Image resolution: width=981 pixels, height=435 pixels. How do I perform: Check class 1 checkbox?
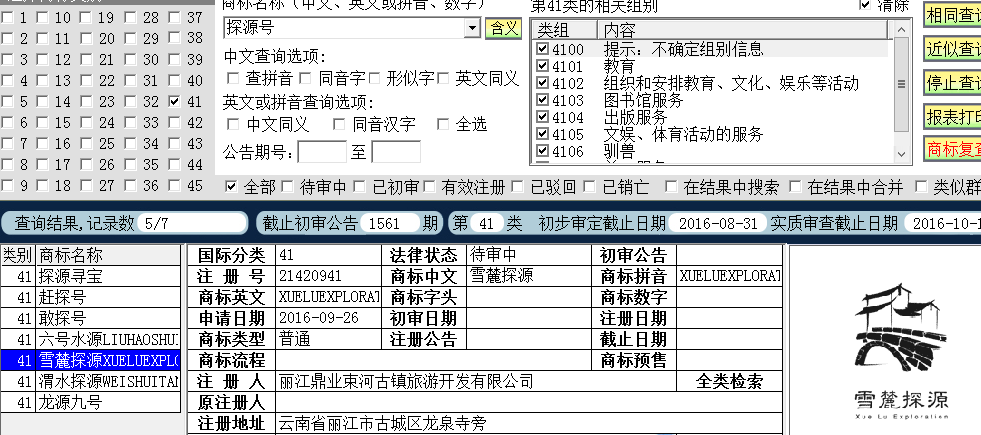pyautogui.click(x=7, y=18)
